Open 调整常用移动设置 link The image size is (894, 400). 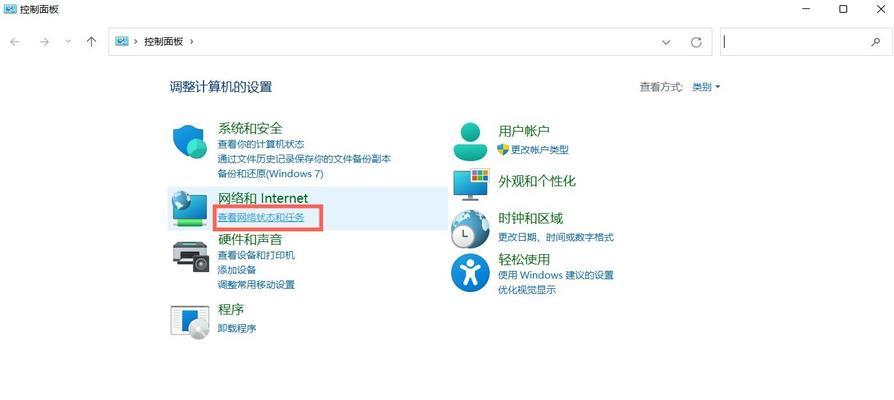256,284
